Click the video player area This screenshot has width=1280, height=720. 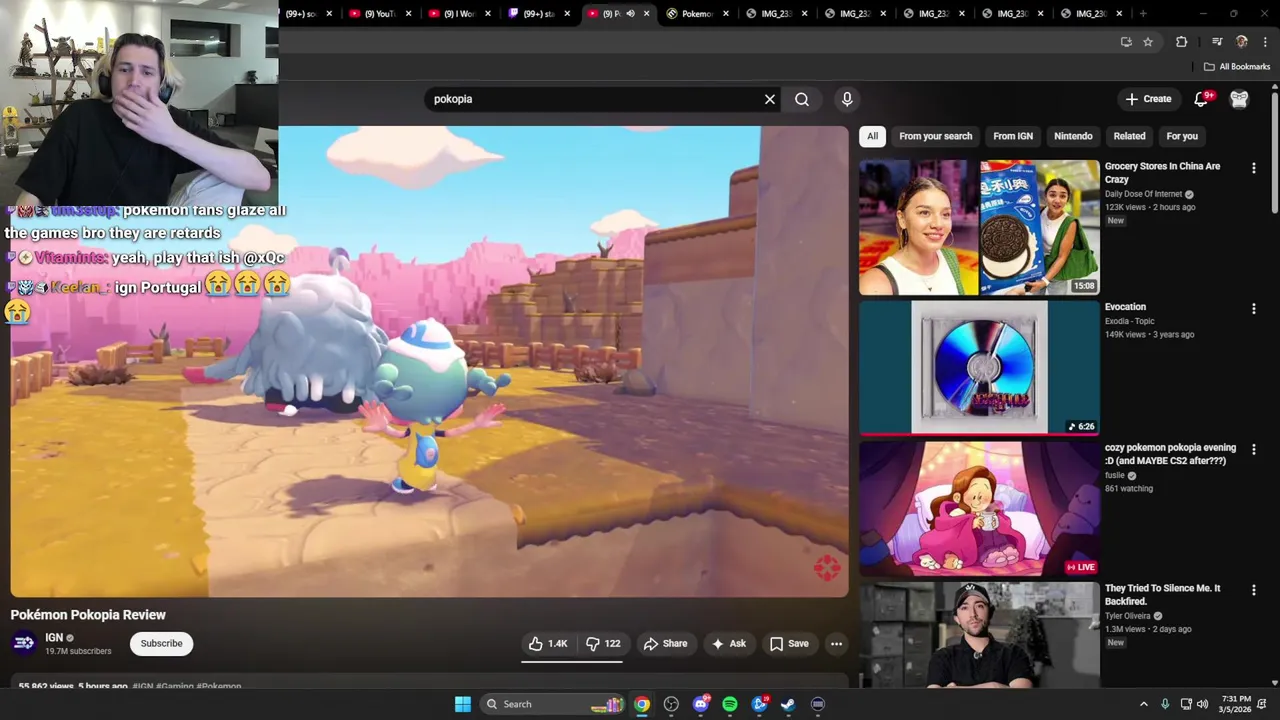coord(429,361)
